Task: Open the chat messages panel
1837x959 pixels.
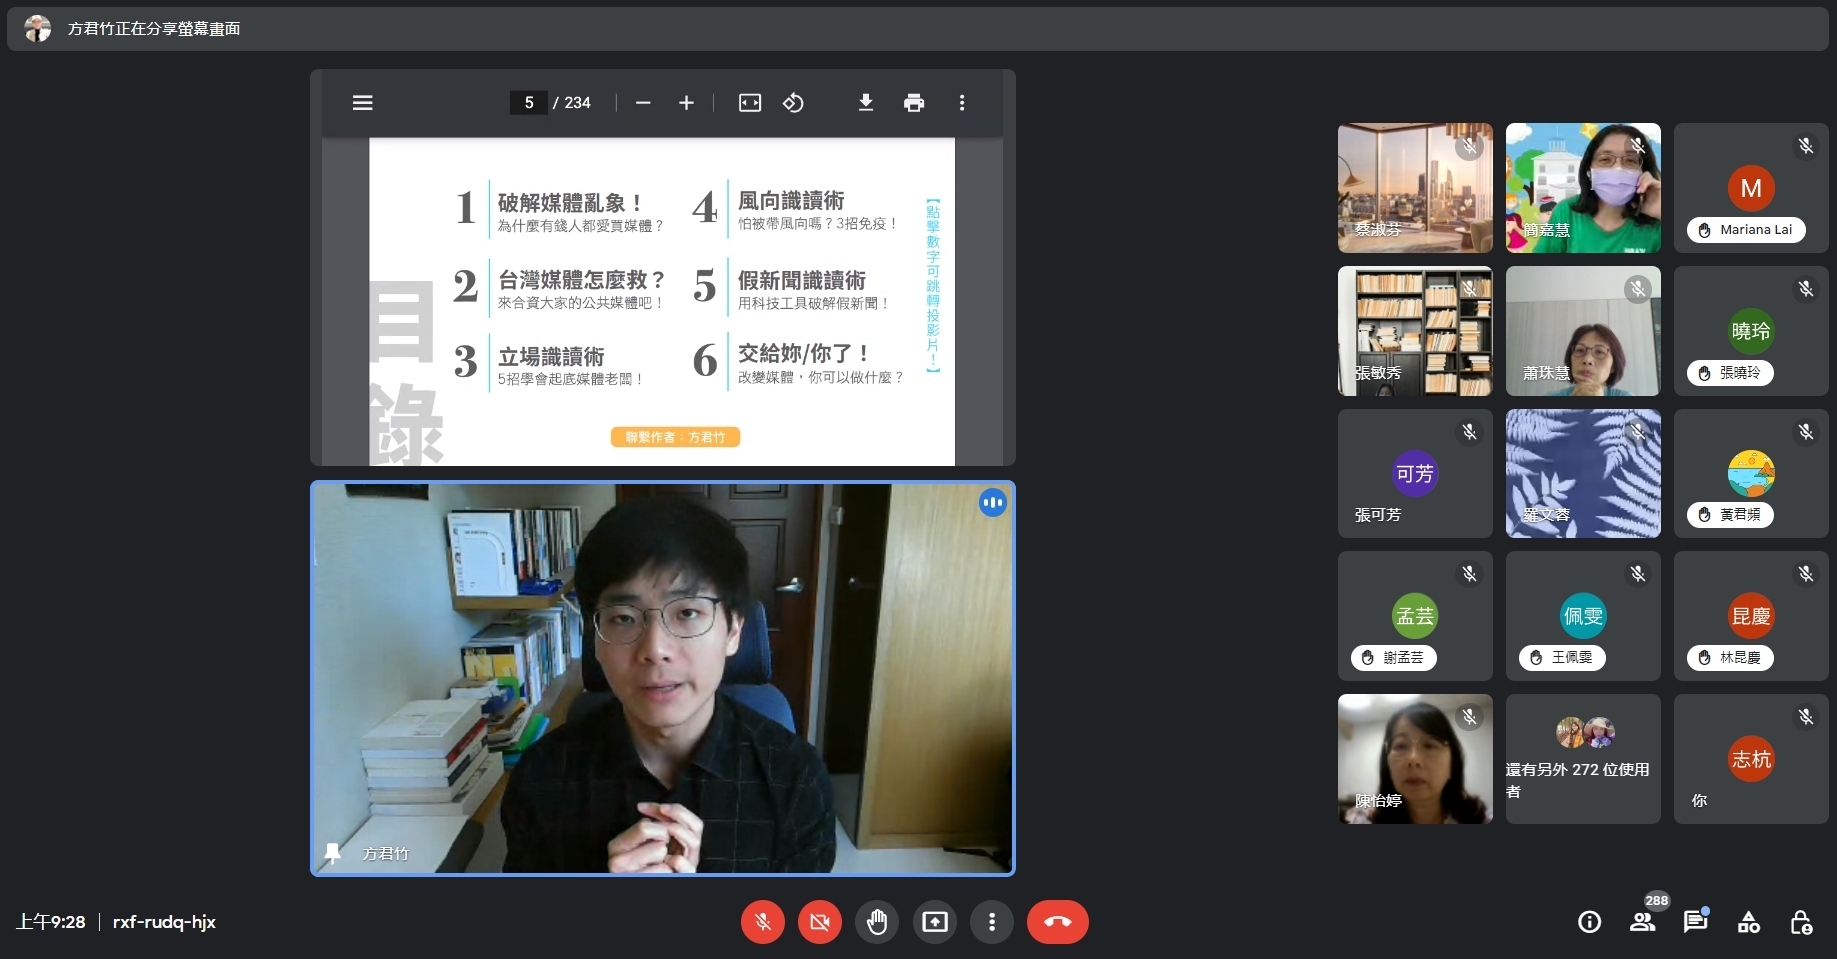Action: click(1695, 922)
